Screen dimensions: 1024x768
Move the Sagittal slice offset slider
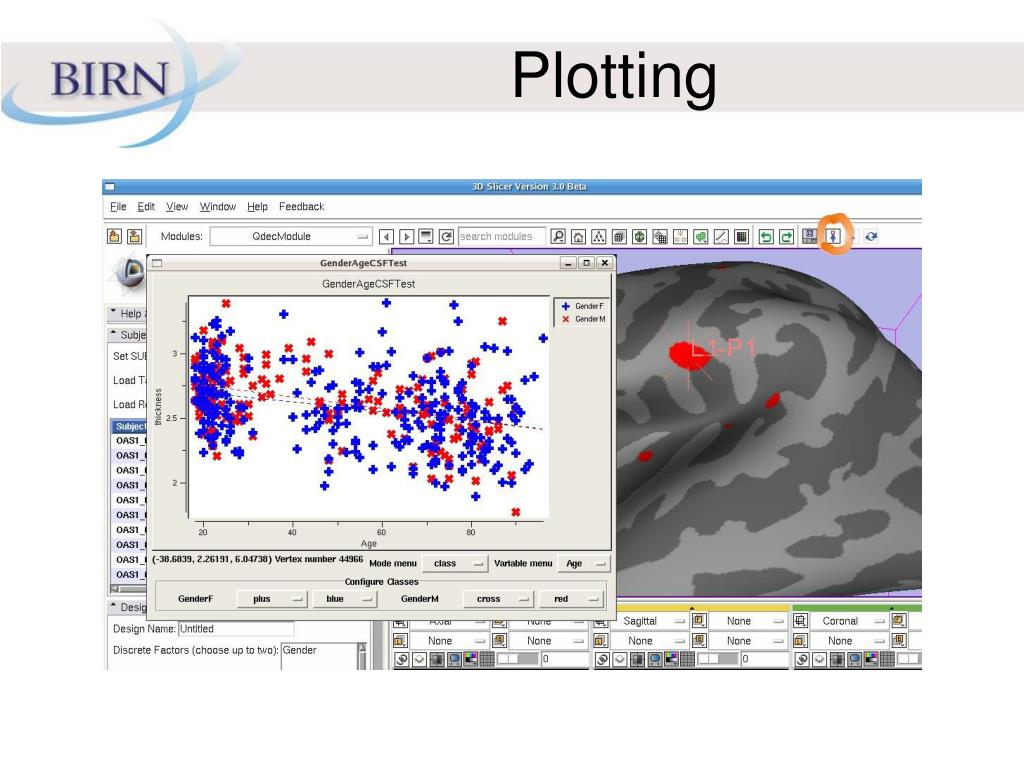pyautogui.click(x=718, y=659)
